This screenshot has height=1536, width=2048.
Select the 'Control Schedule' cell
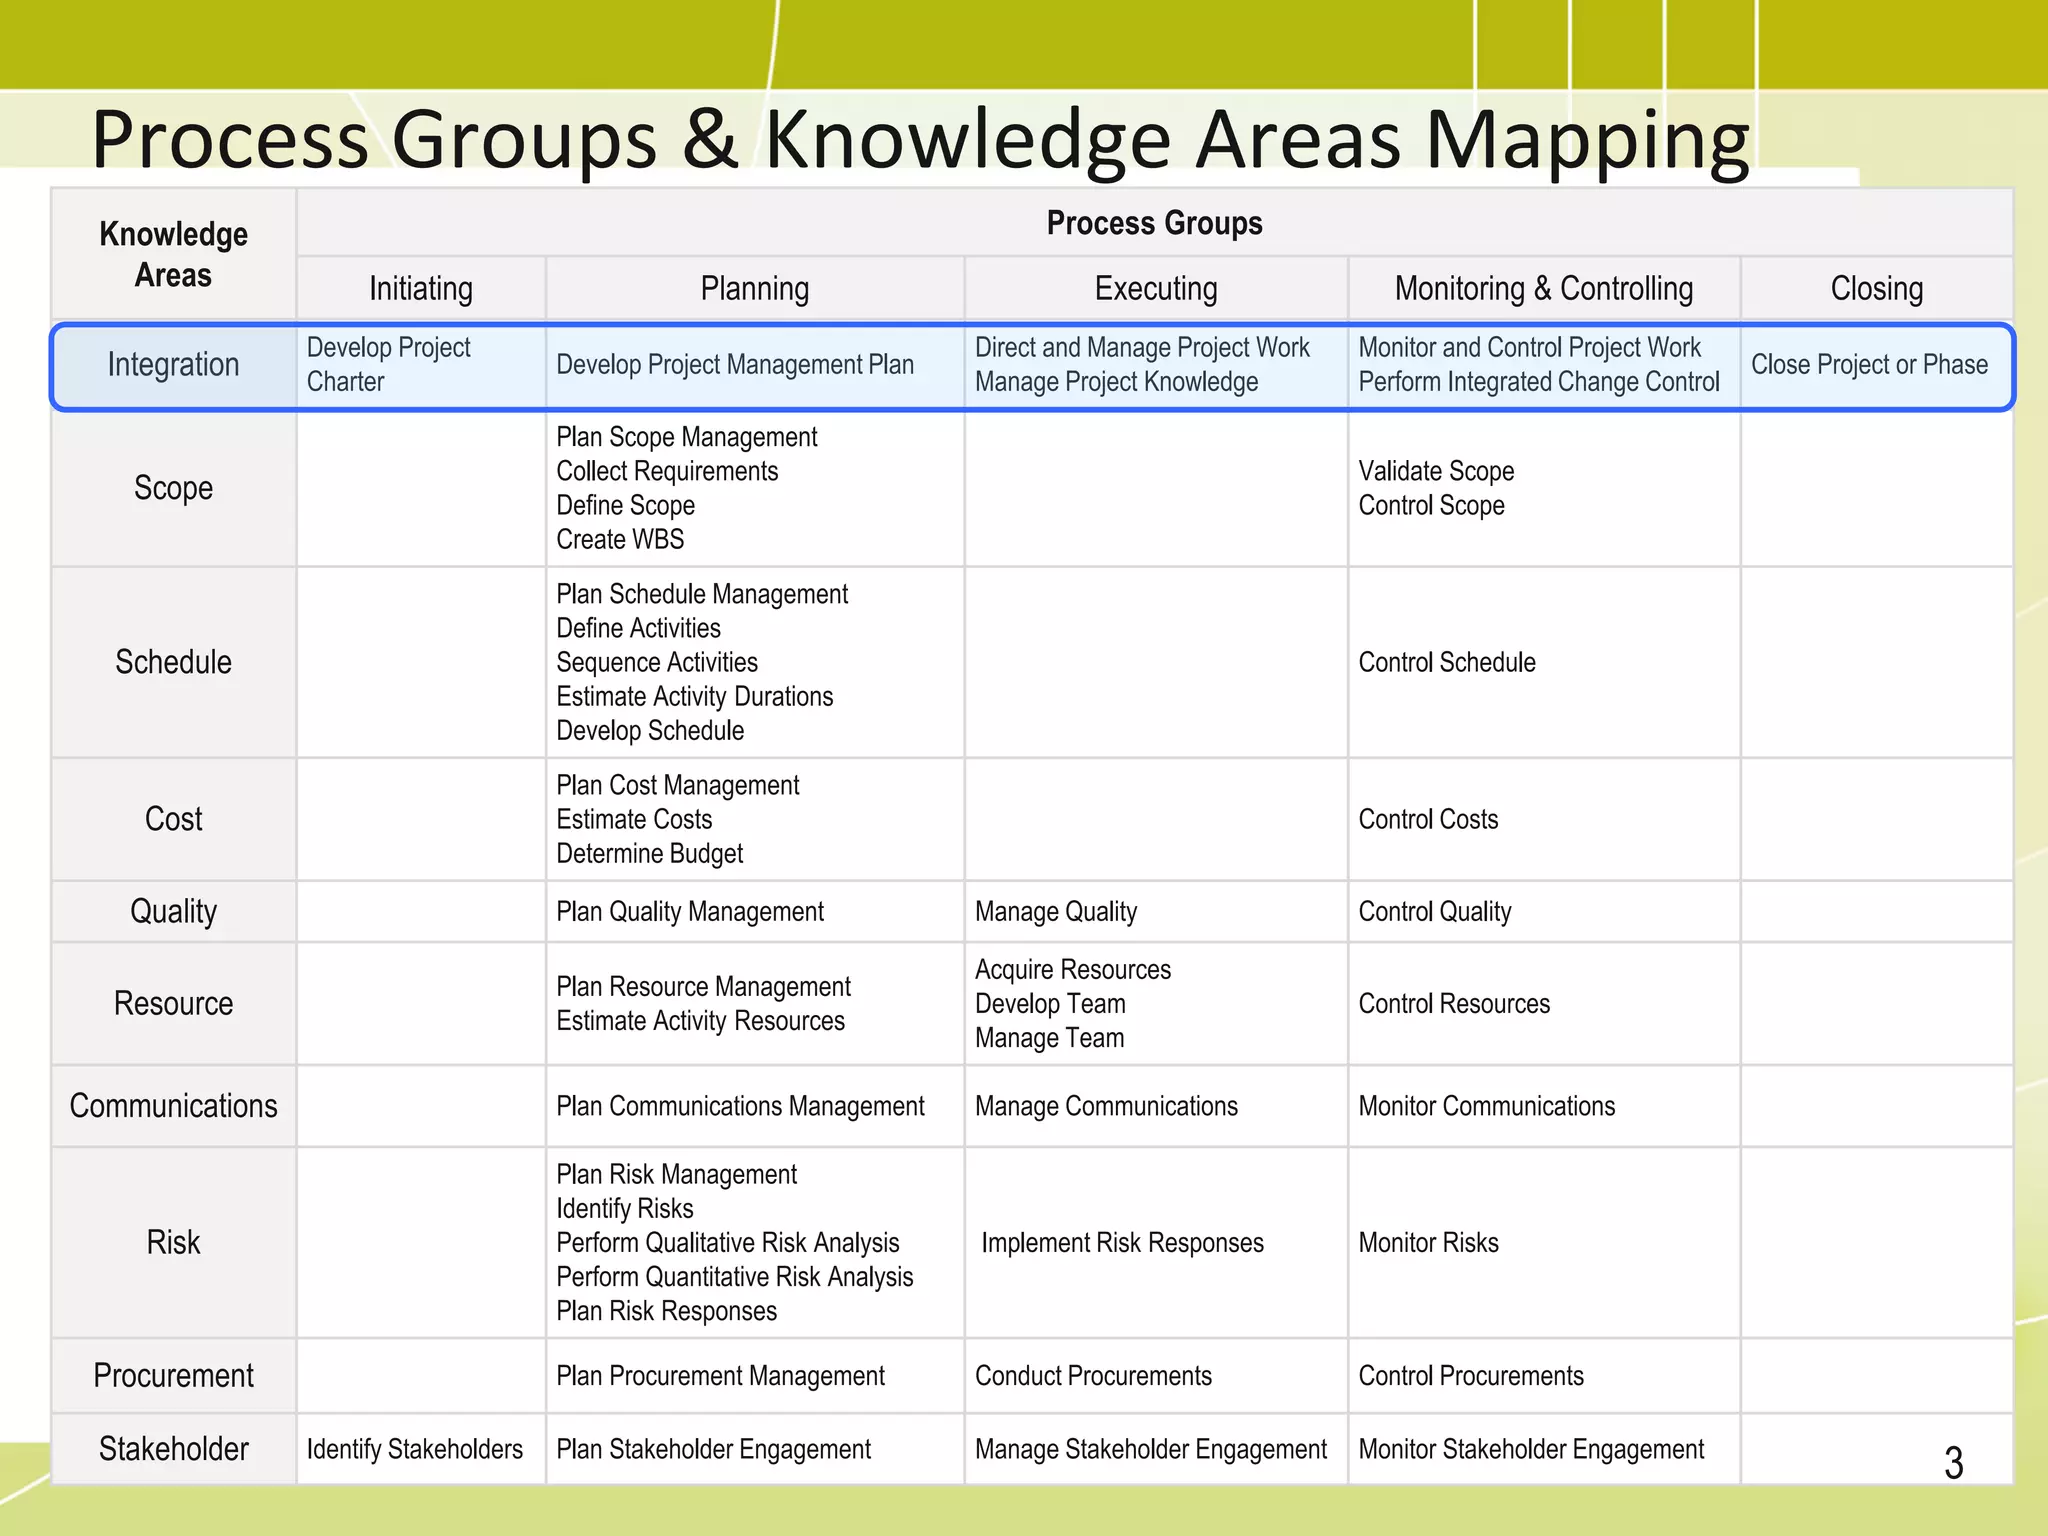point(1544,662)
